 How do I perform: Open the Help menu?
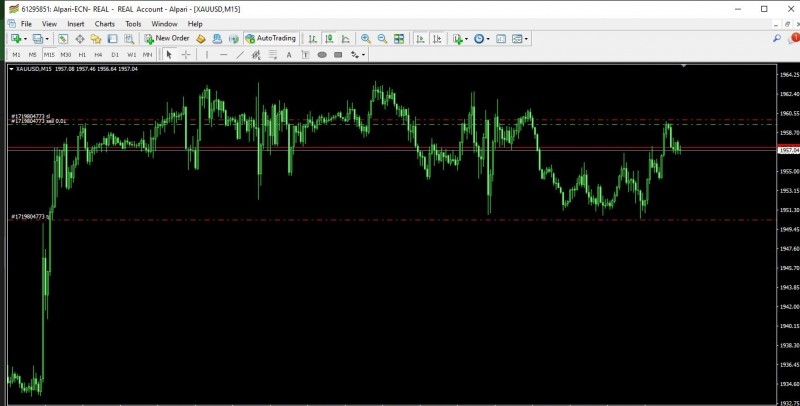point(195,24)
